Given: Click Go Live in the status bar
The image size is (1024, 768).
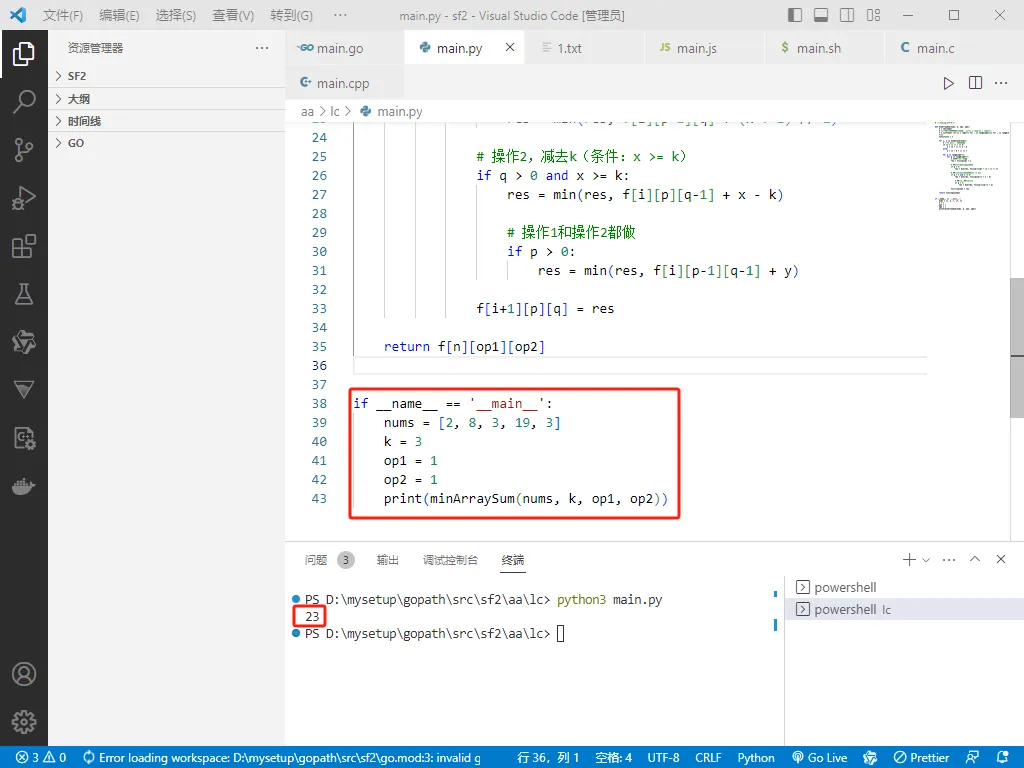Looking at the screenshot, I should [x=820, y=758].
